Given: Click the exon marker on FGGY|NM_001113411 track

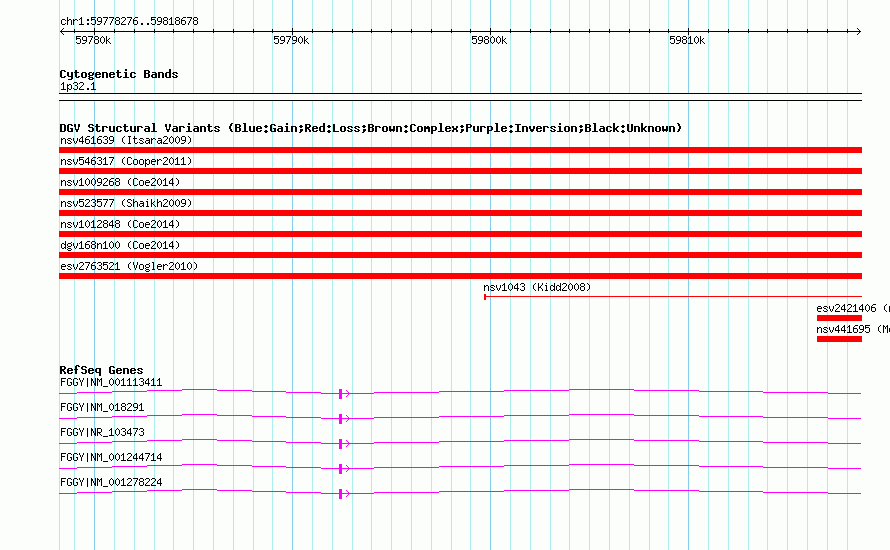Looking at the screenshot, I should point(341,393).
